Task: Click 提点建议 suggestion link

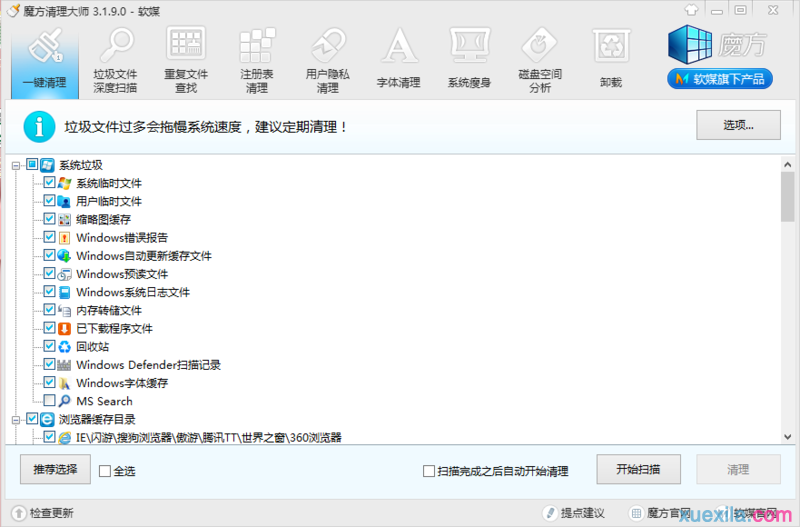Action: pos(573,513)
